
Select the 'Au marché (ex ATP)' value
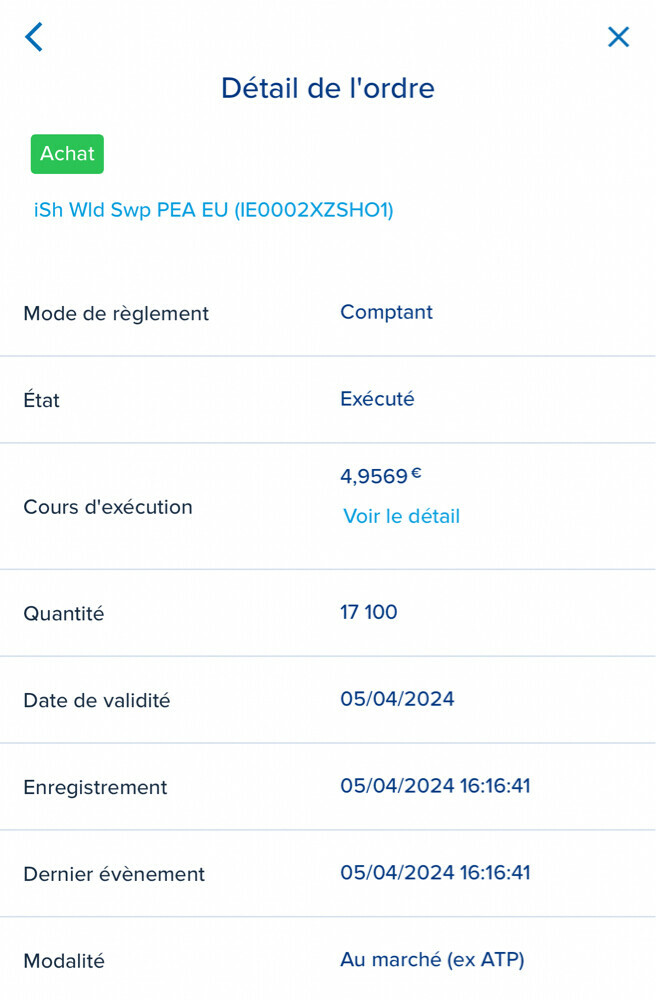click(432, 960)
